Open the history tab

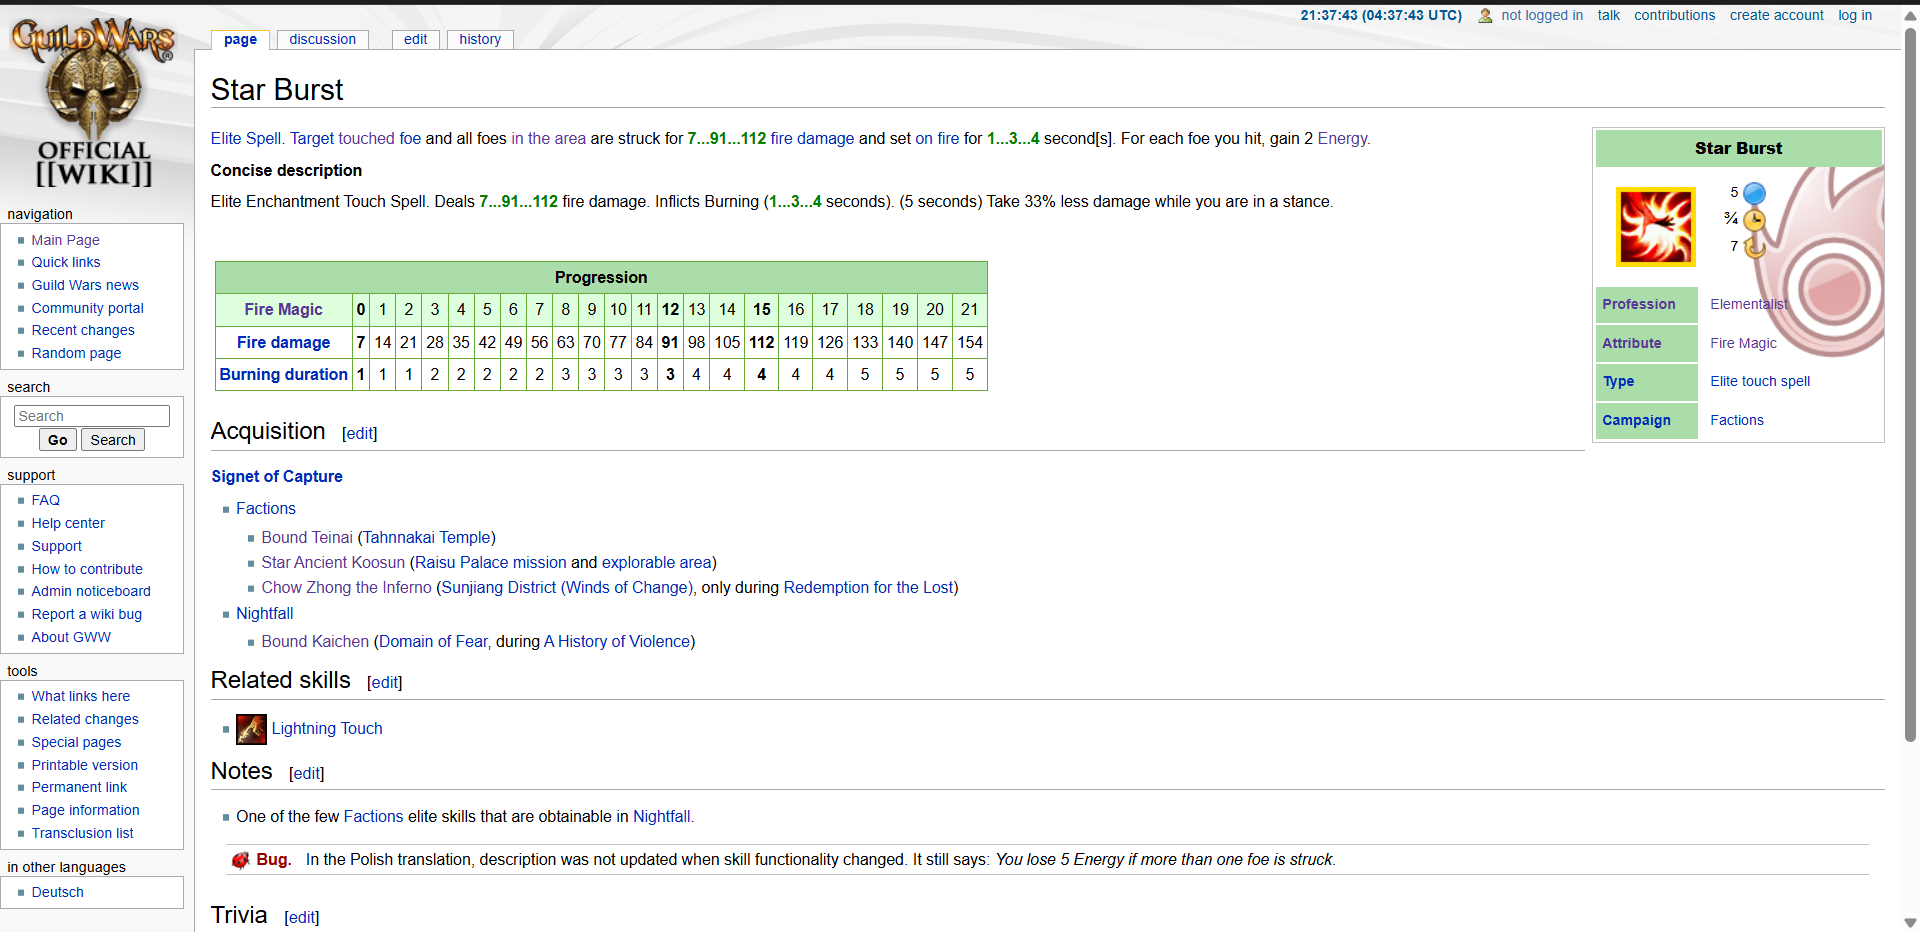point(480,39)
